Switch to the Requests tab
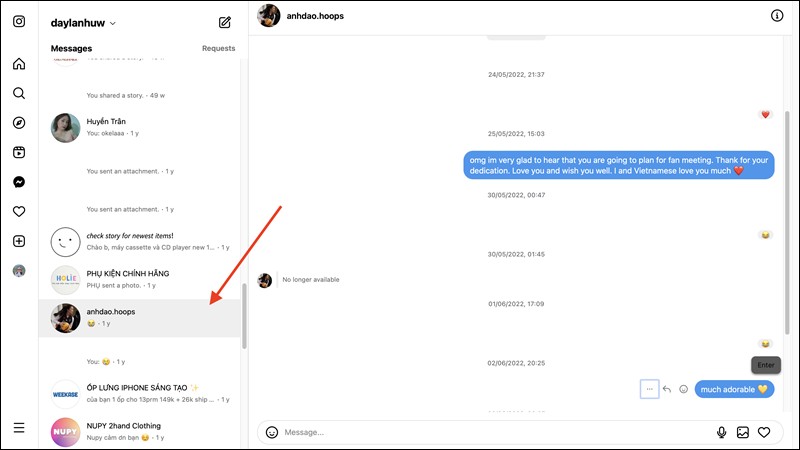Screen dimensions: 800x450 pyautogui.click(x=218, y=48)
